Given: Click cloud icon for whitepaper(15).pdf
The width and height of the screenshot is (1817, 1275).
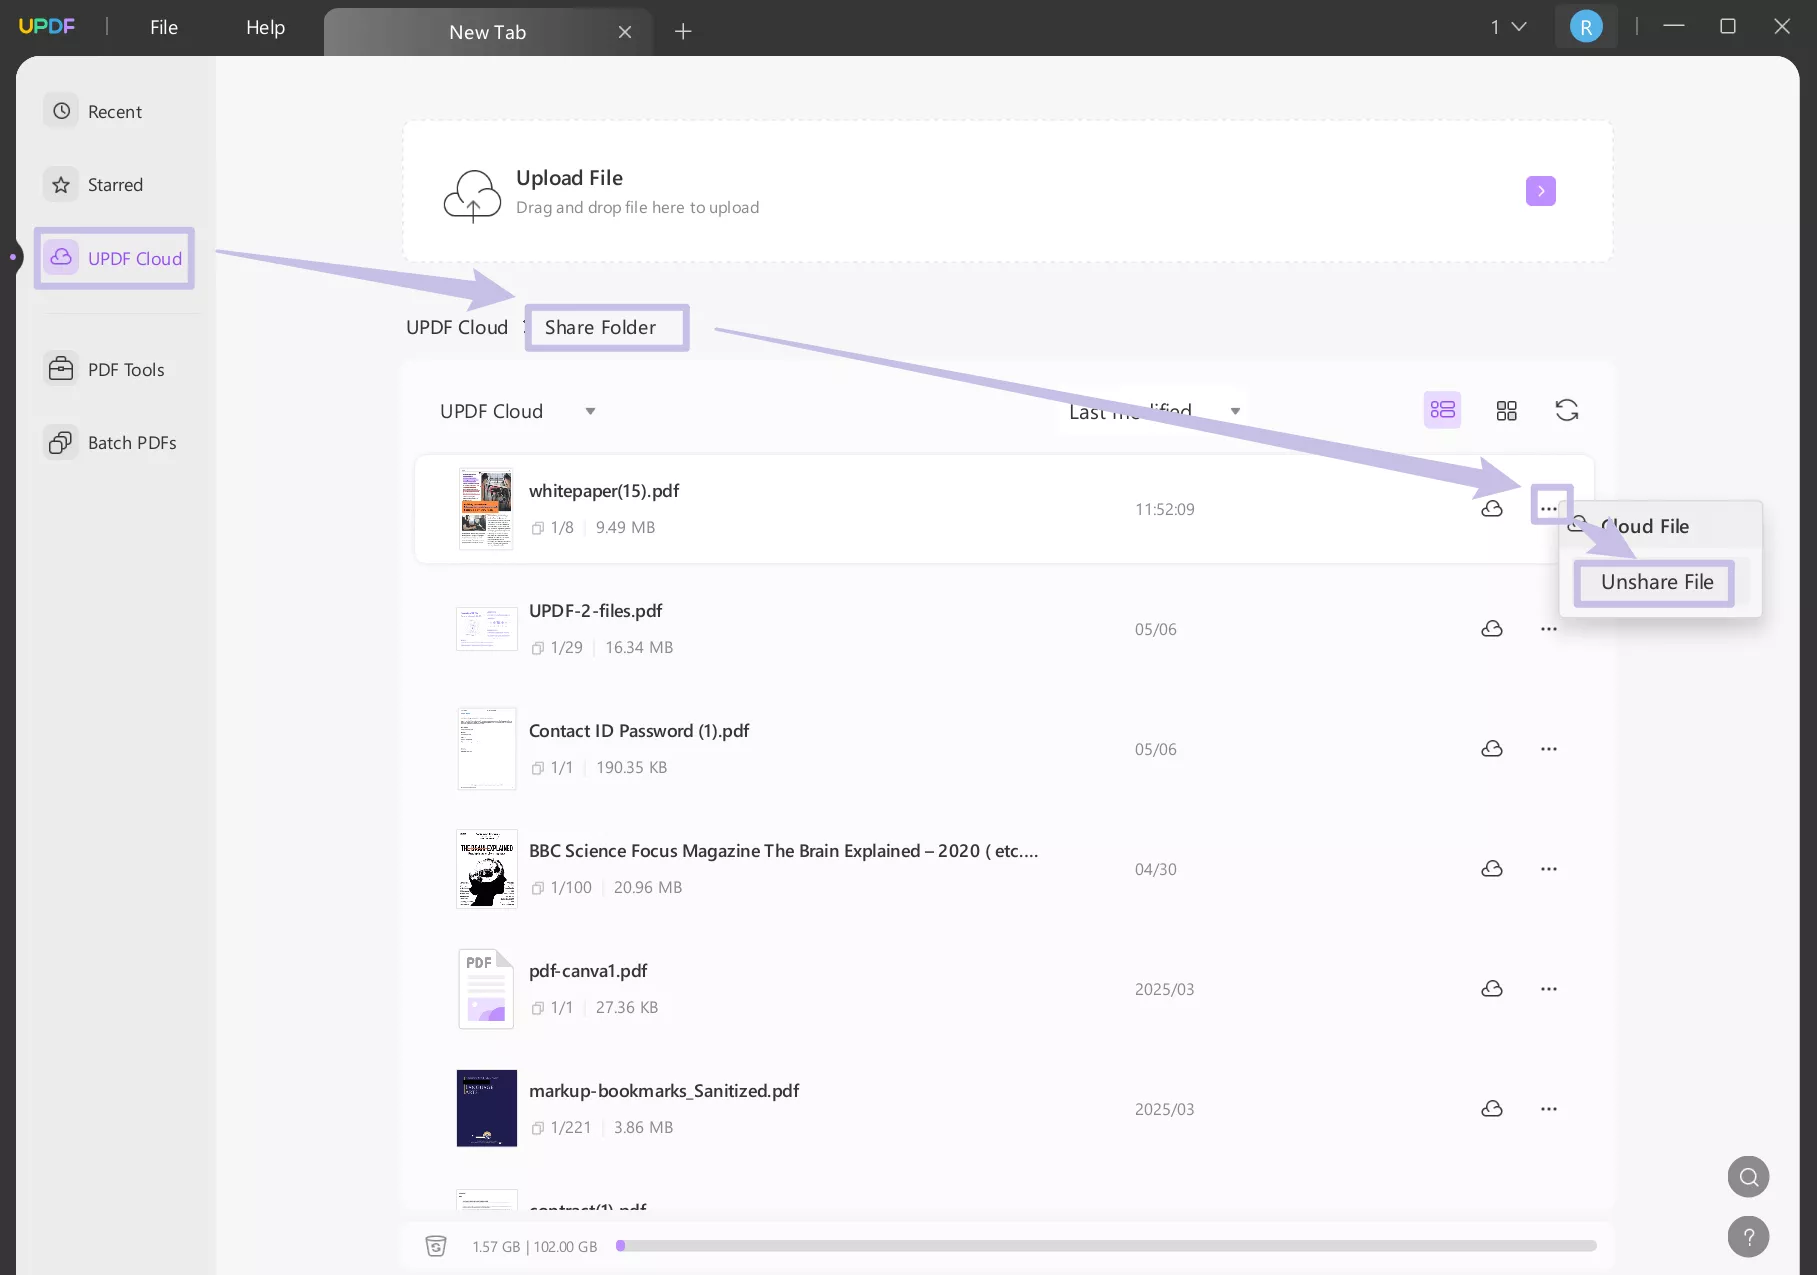Looking at the screenshot, I should pos(1492,509).
